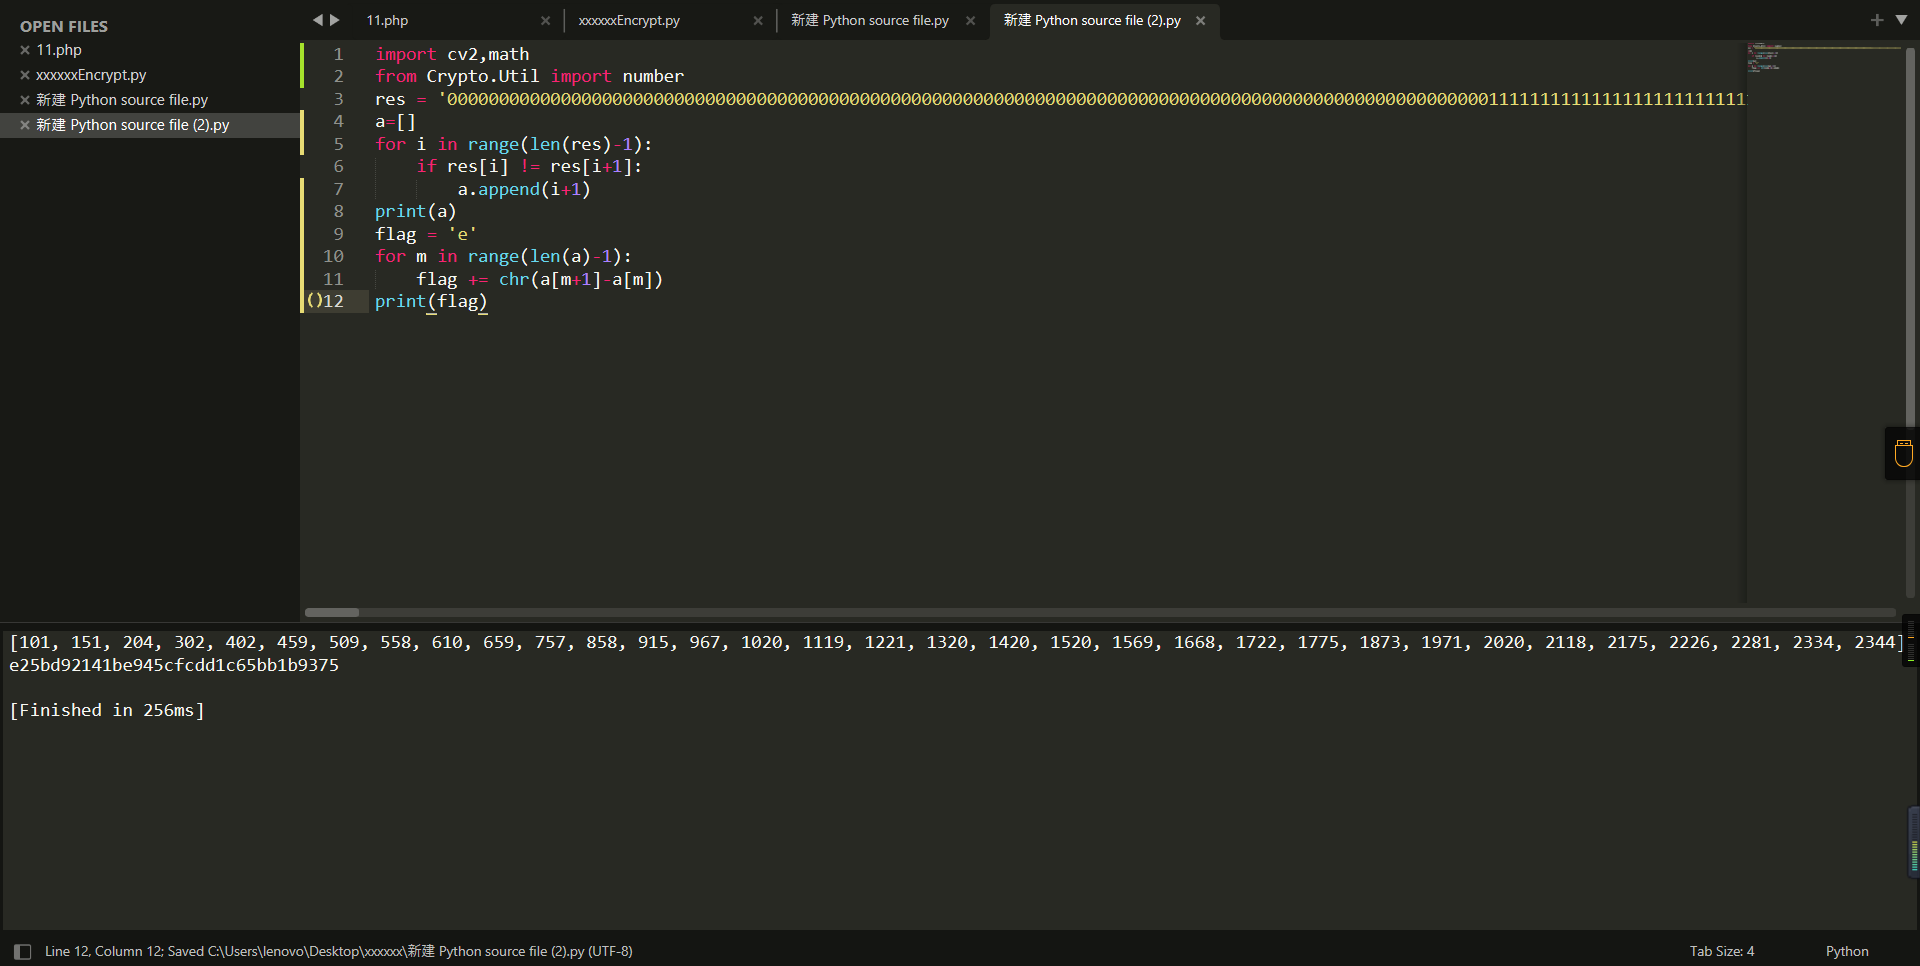Open the tab list dropdown arrow
The width and height of the screenshot is (1920, 966).
pyautogui.click(x=1901, y=20)
